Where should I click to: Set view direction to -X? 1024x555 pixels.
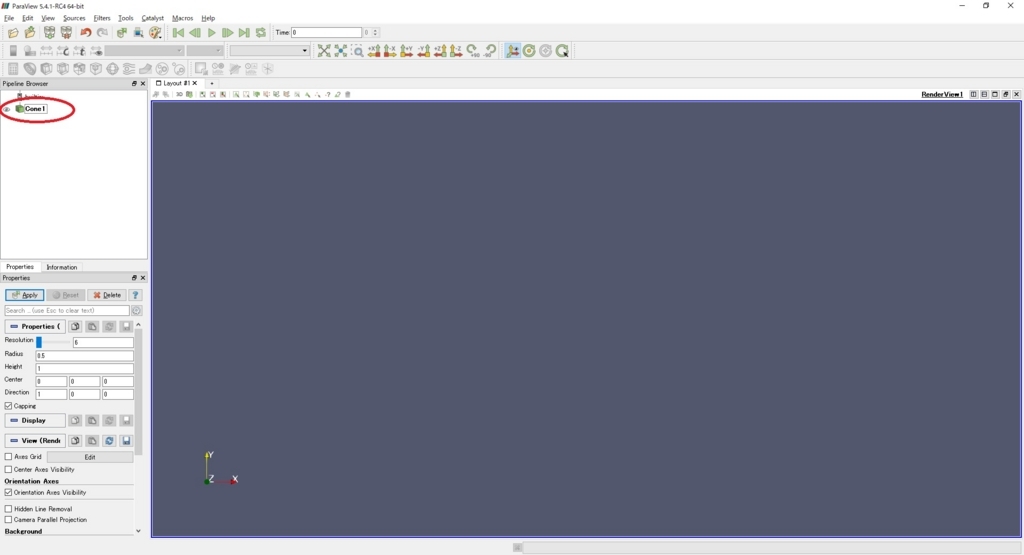tap(390, 51)
